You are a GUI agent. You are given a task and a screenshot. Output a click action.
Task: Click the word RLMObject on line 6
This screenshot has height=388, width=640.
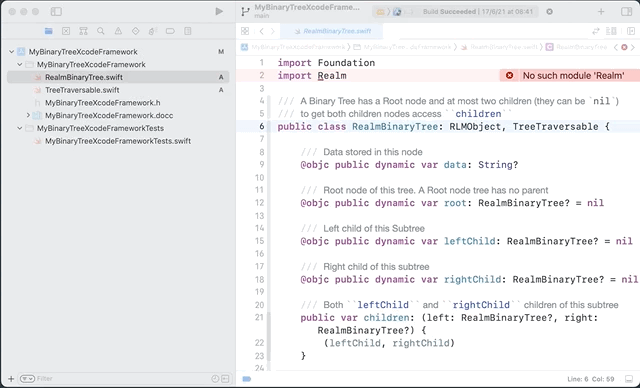pos(475,126)
